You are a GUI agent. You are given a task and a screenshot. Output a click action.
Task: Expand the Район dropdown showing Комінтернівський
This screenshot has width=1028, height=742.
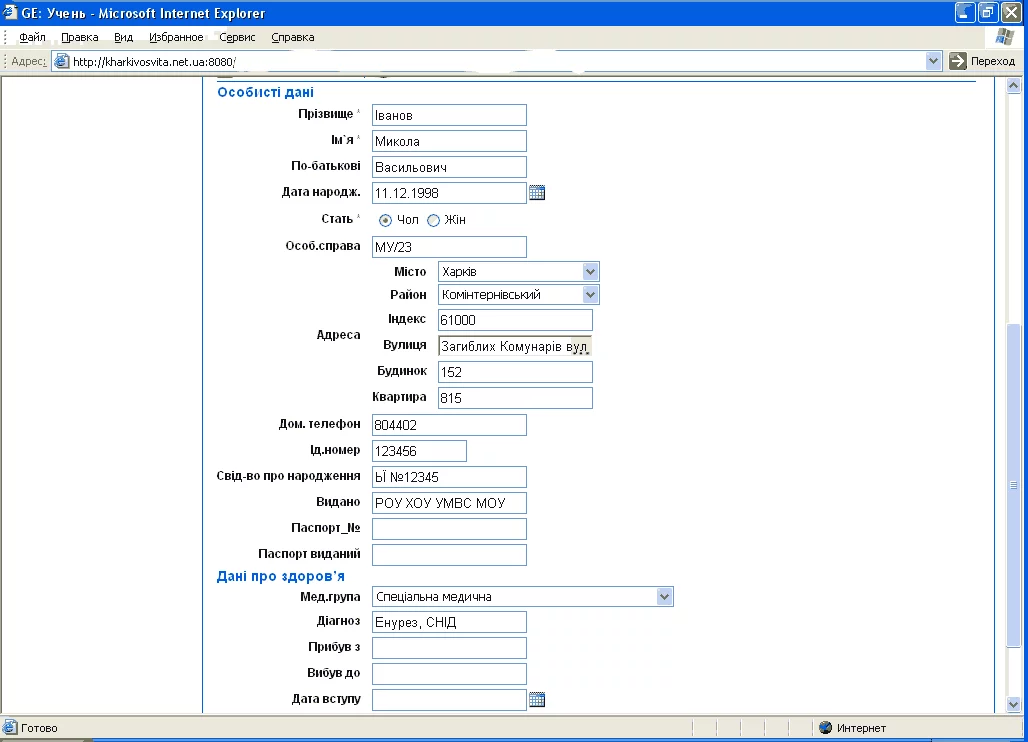(590, 295)
